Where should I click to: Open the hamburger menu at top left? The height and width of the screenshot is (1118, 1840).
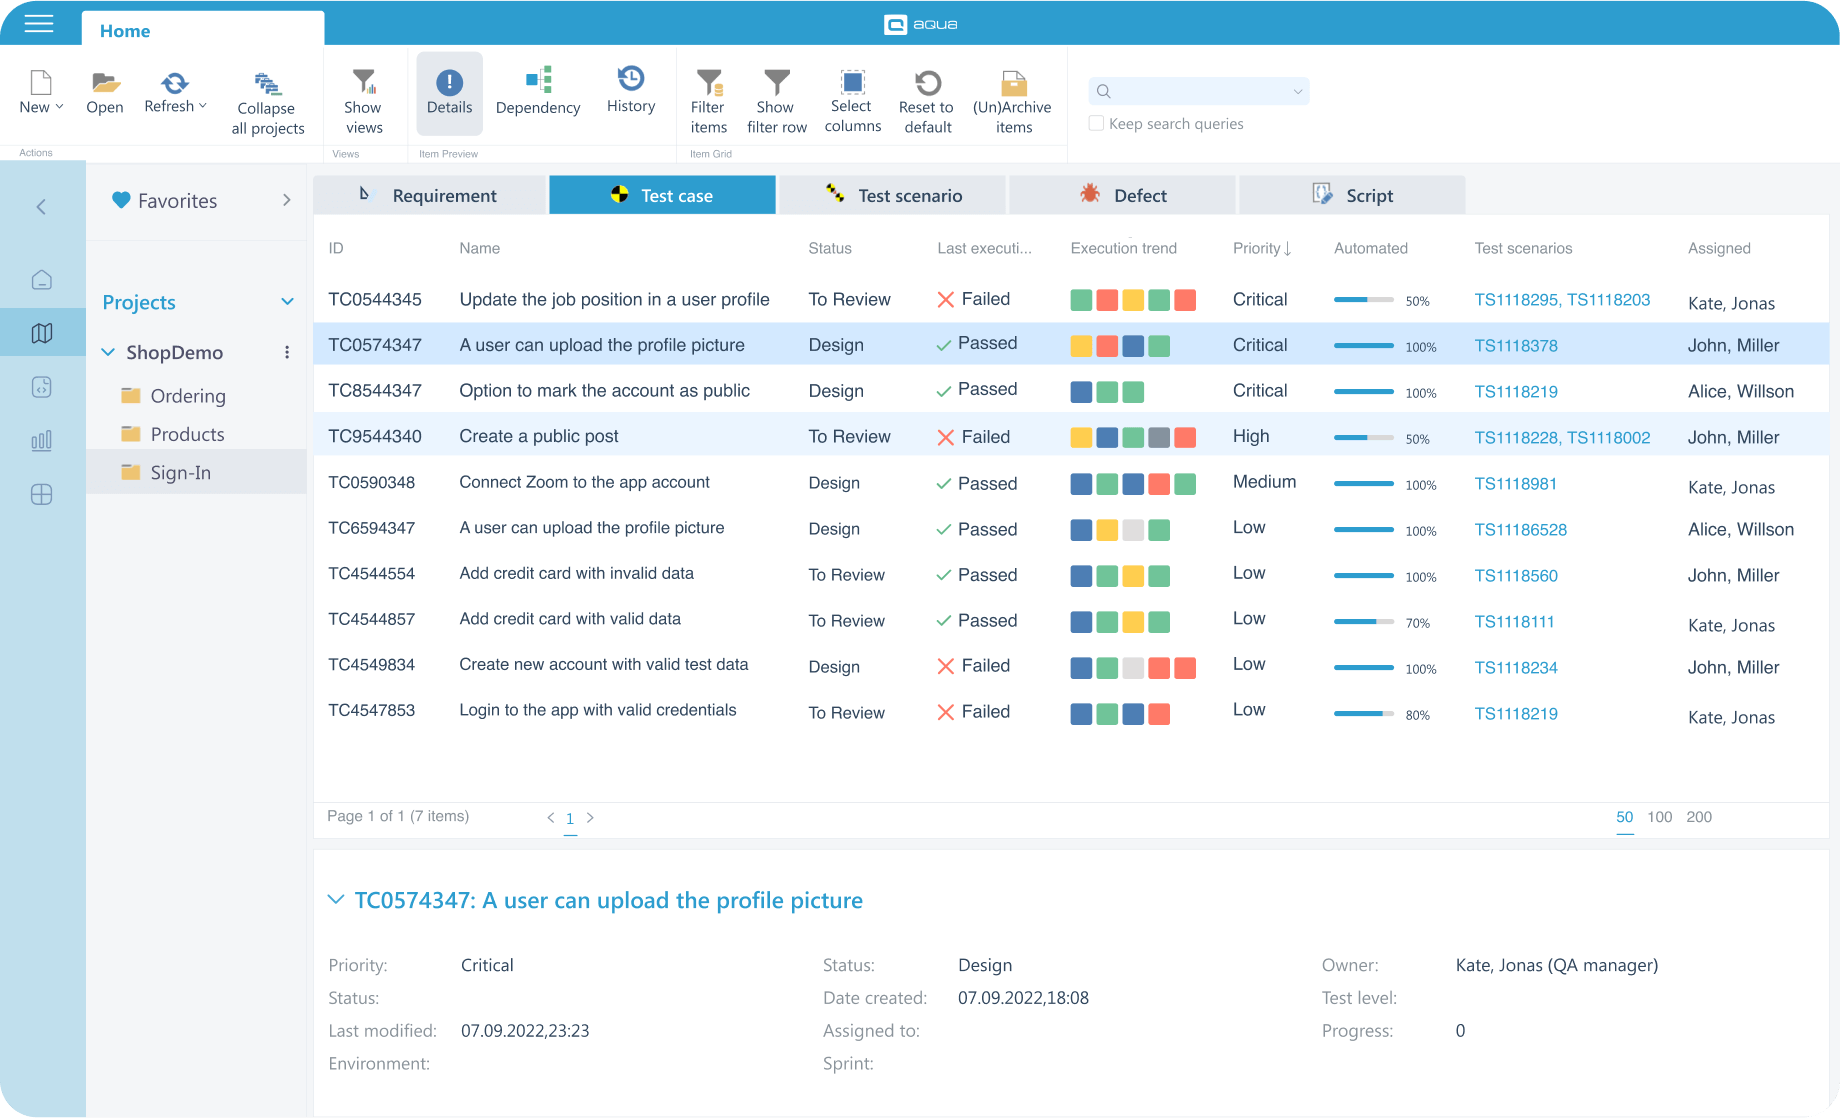pyautogui.click(x=39, y=23)
